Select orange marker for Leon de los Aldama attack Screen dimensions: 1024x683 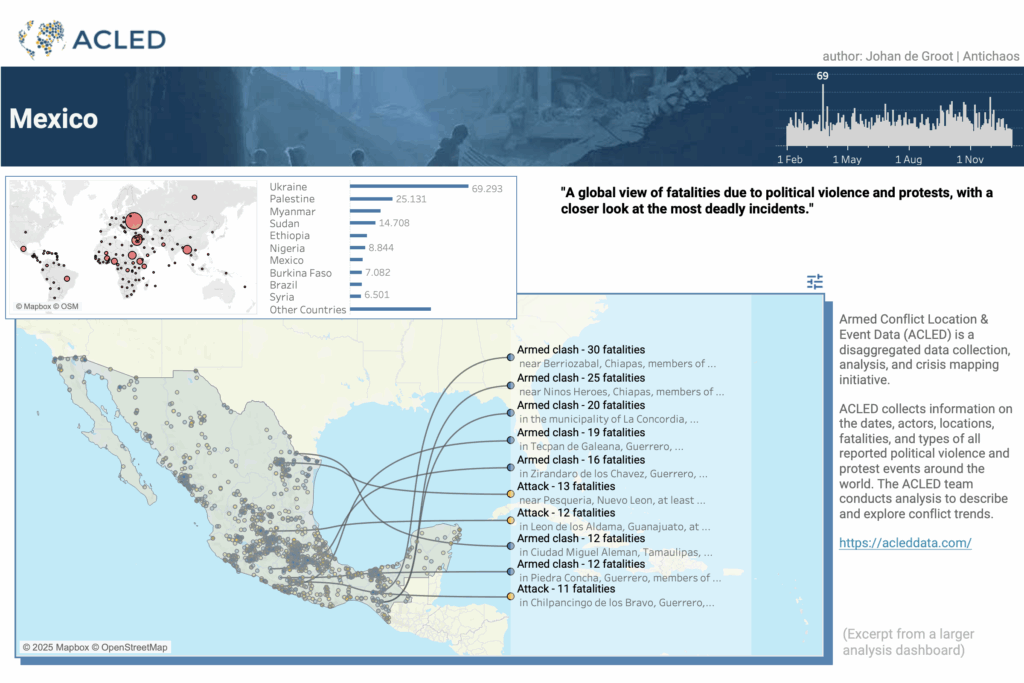pyautogui.click(x=510, y=520)
